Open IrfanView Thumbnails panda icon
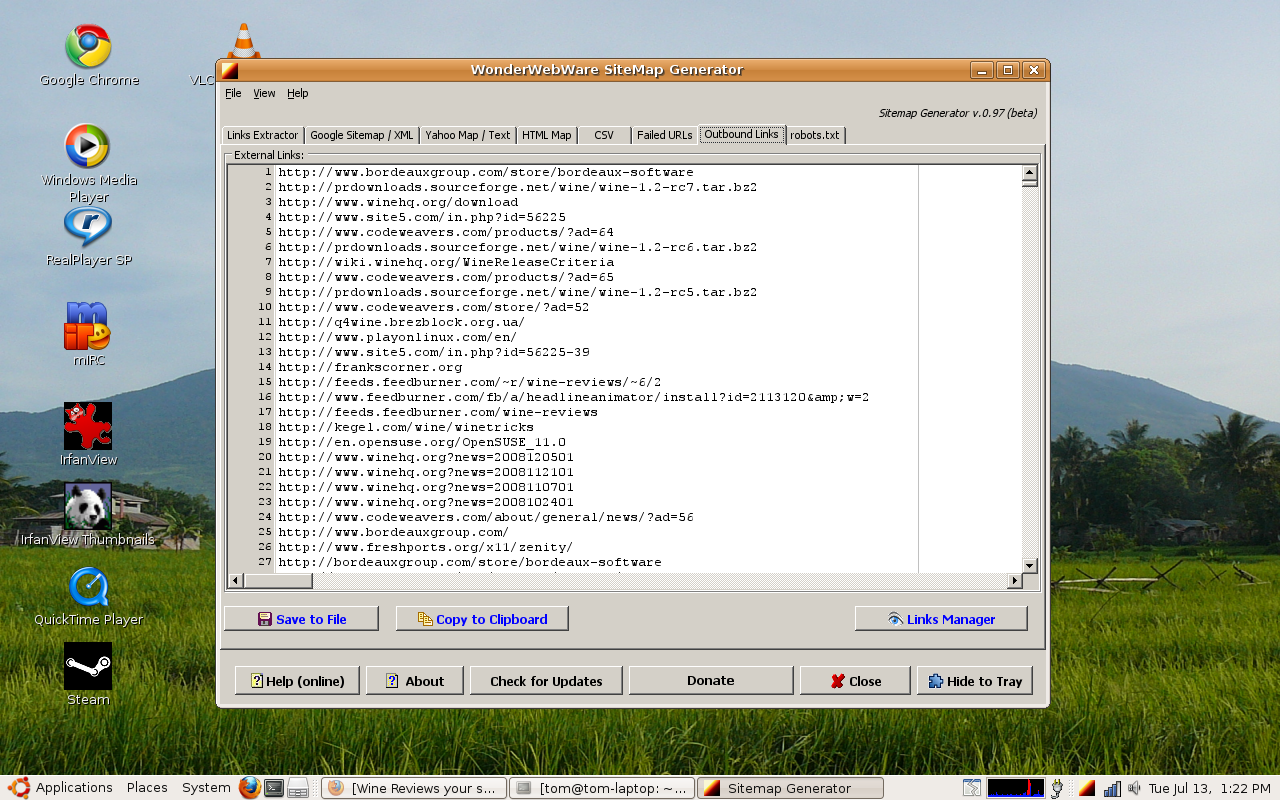The image size is (1280, 800). click(x=88, y=506)
